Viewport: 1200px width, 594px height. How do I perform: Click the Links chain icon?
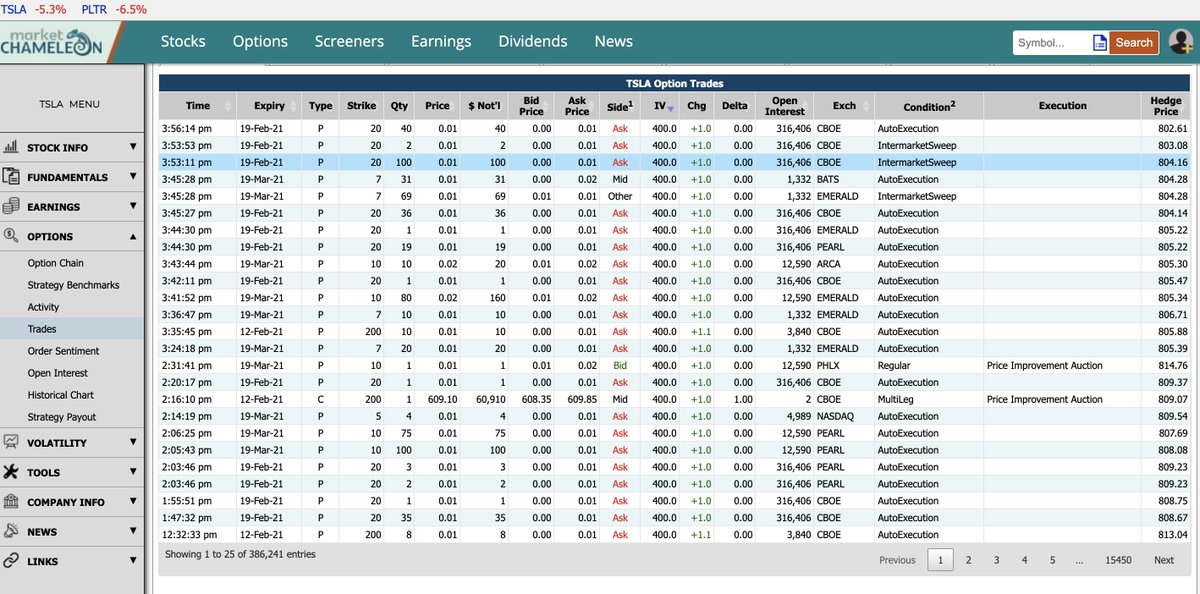(x=11, y=561)
